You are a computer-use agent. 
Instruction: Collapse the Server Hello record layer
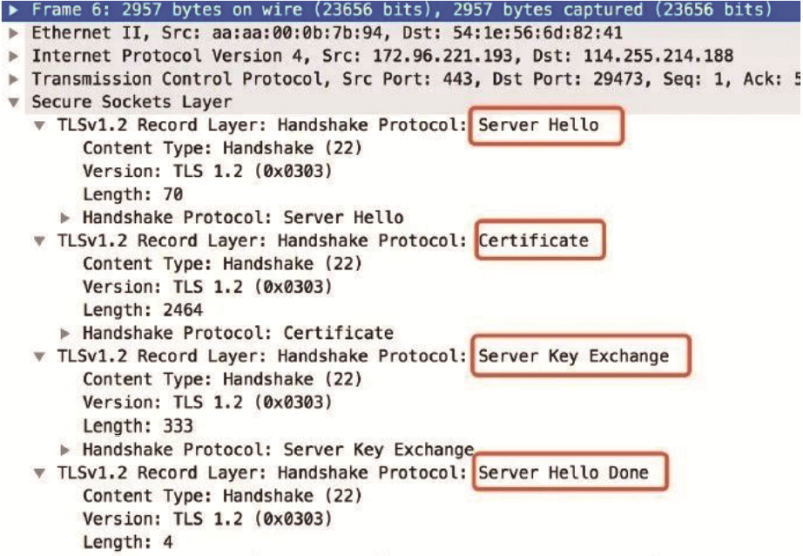[39, 125]
